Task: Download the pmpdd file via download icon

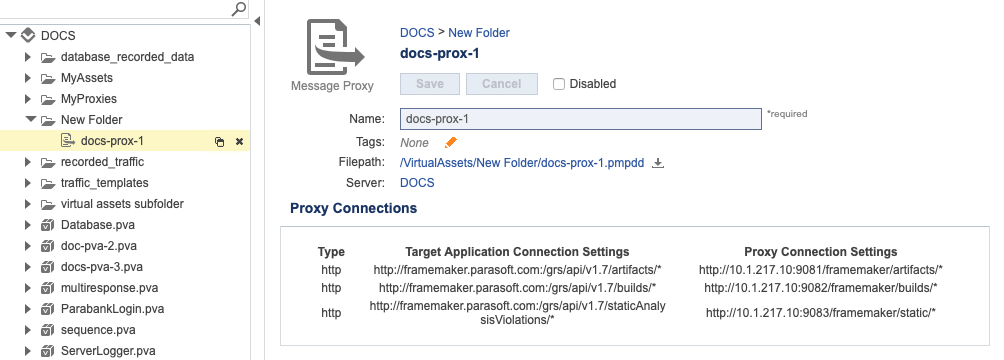Action: 658,163
